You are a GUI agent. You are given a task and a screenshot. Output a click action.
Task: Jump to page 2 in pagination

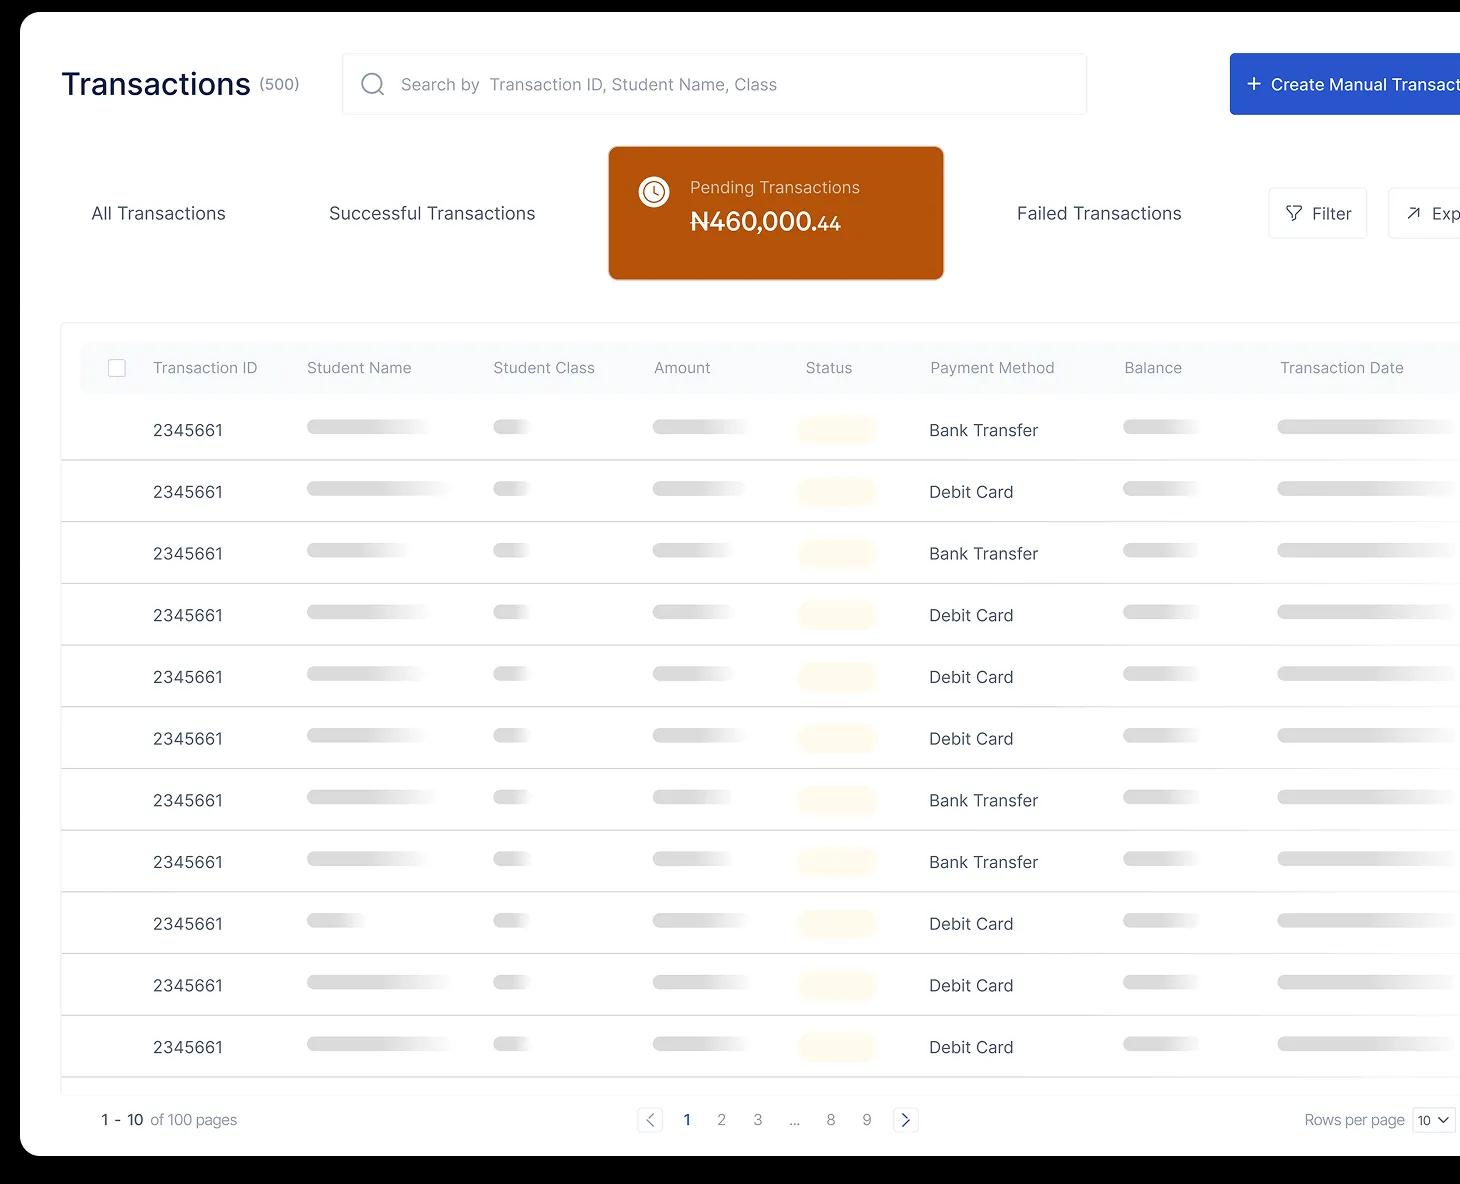tap(721, 1120)
